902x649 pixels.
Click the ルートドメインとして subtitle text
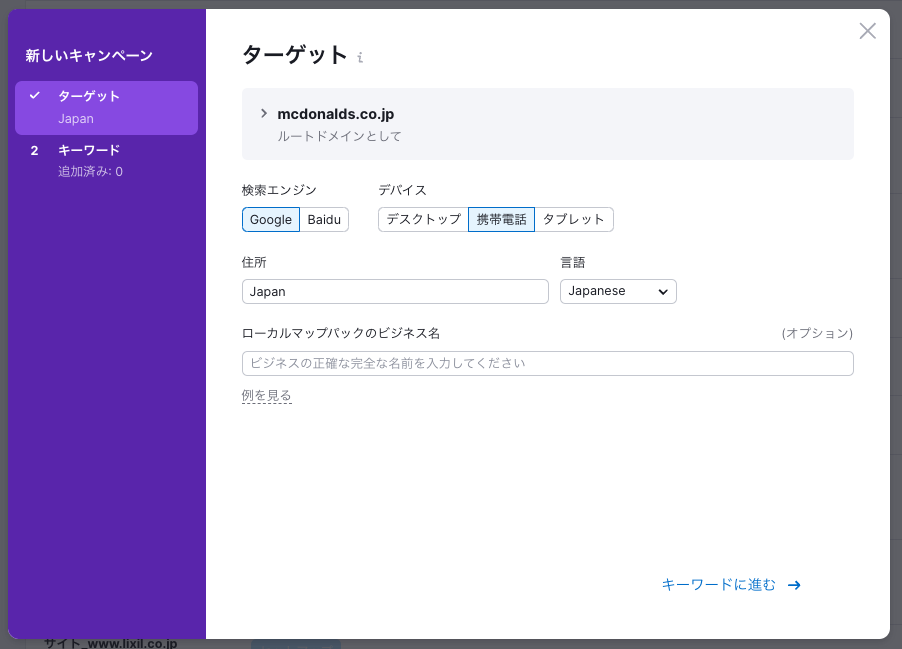click(x=339, y=136)
